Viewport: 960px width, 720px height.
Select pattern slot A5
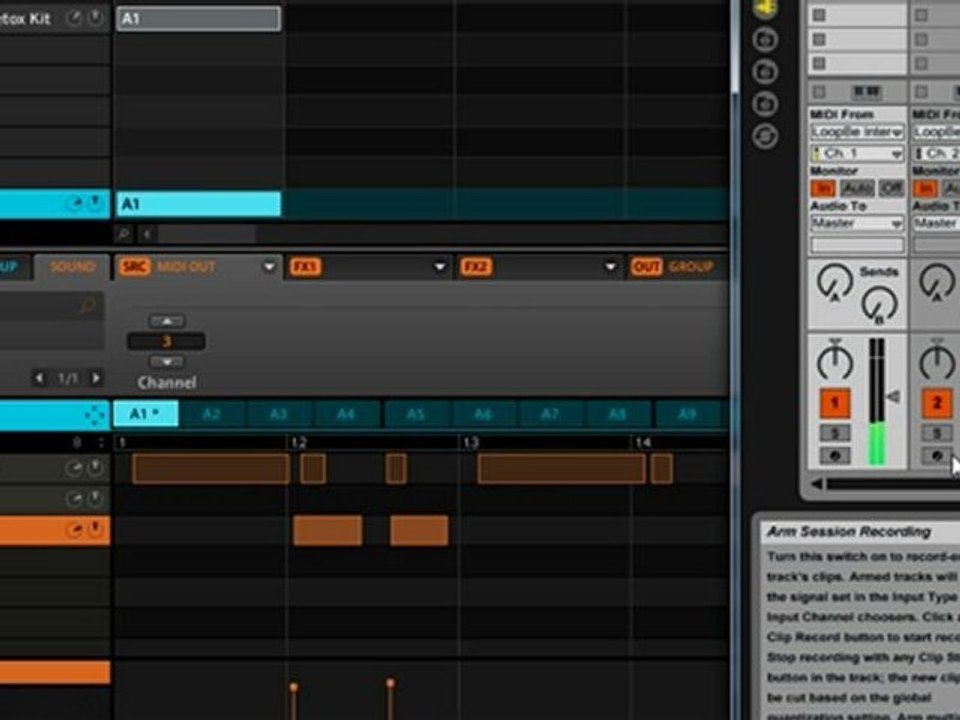(416, 414)
